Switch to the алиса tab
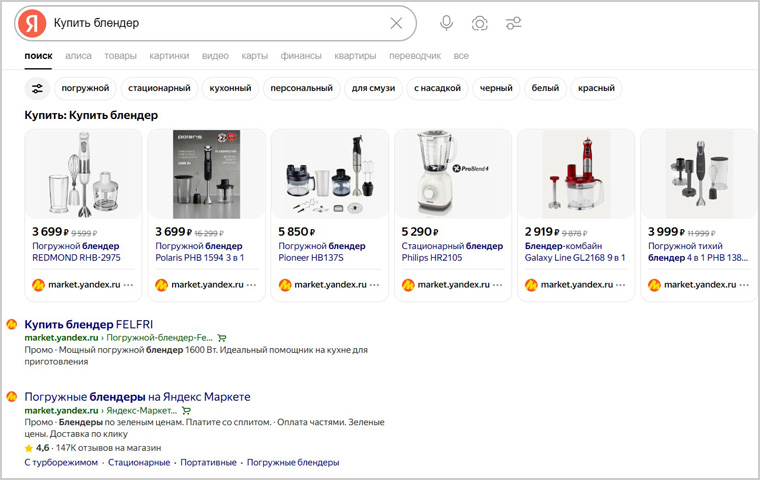Viewport: 760px width, 480px height. point(78,56)
